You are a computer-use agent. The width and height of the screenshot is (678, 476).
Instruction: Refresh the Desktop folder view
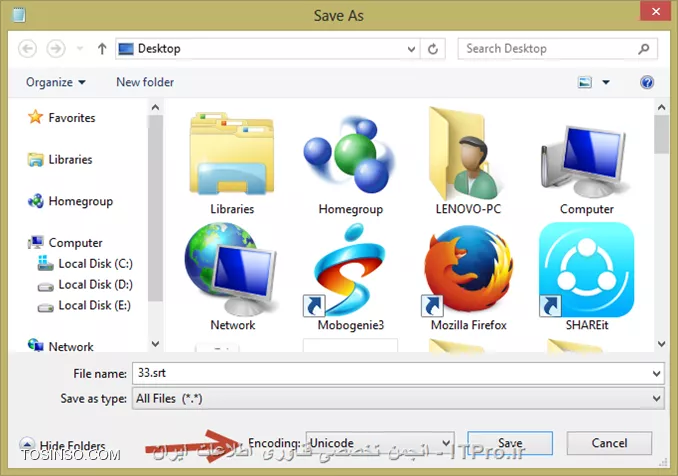pos(433,49)
